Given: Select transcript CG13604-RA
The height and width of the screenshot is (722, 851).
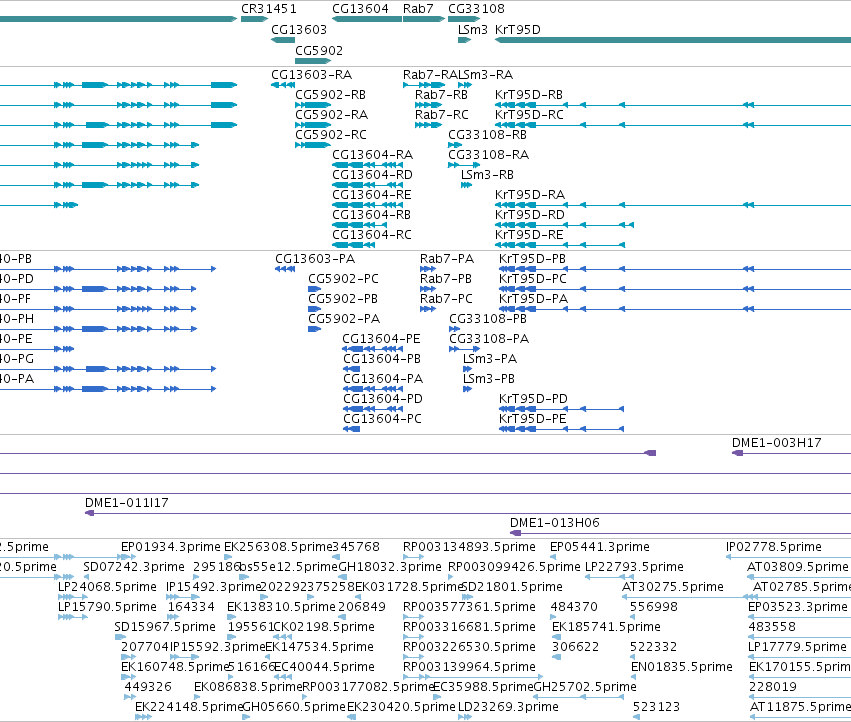Looking at the screenshot, I should point(373,155).
